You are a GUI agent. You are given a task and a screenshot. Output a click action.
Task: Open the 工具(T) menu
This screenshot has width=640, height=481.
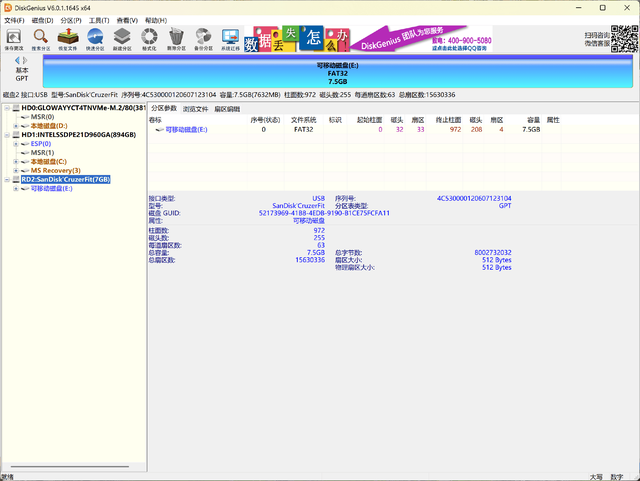tap(99, 20)
